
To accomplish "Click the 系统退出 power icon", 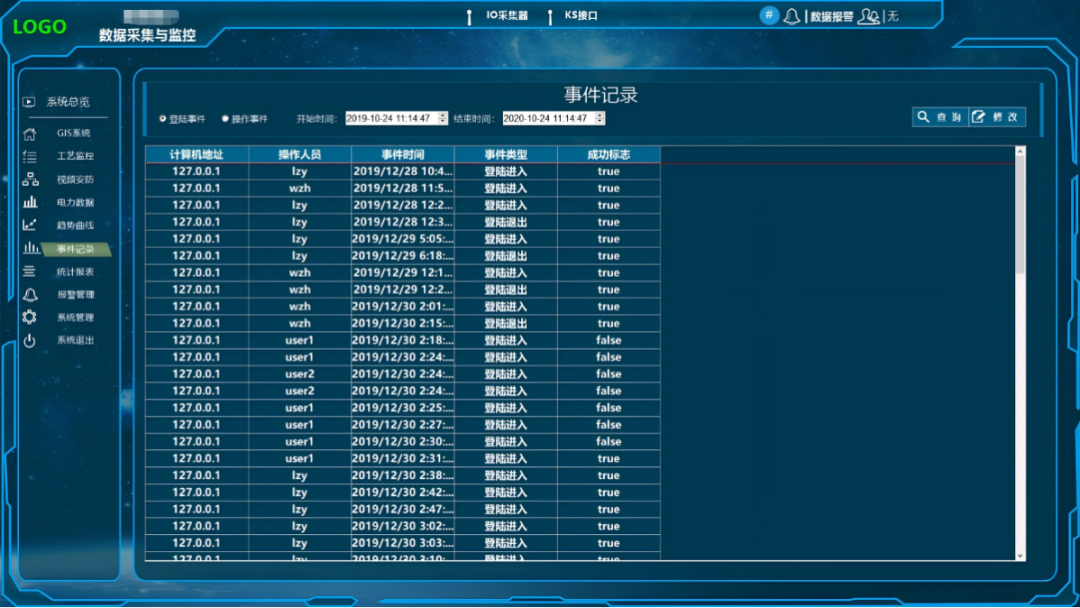I will (30, 341).
